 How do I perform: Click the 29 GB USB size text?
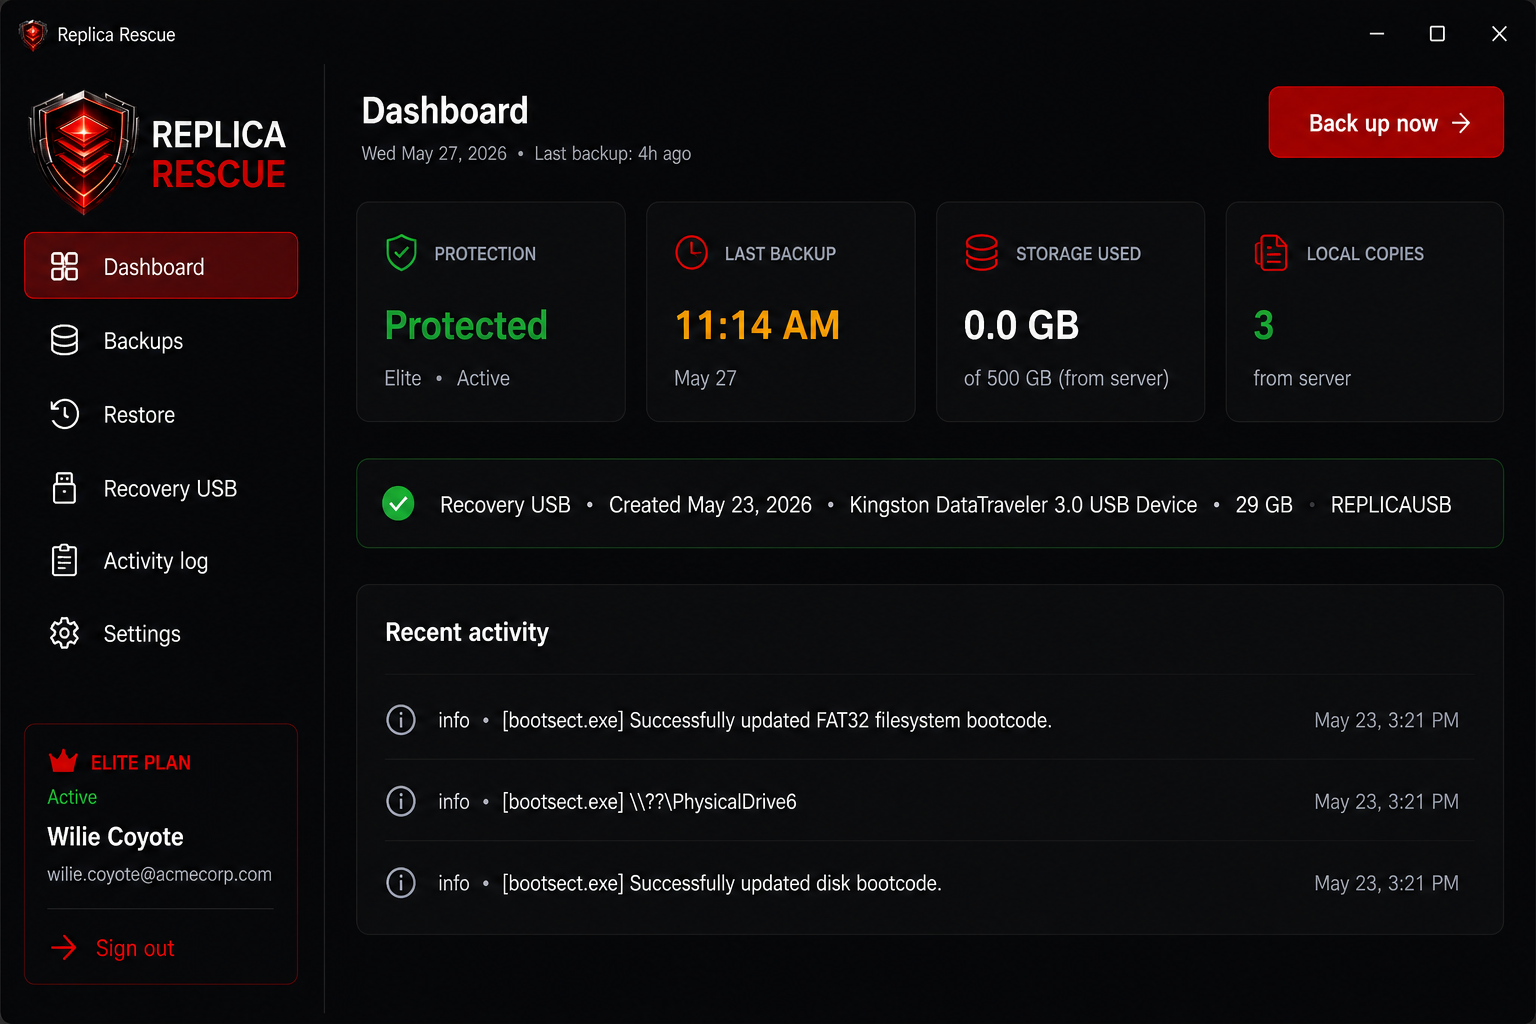click(x=1264, y=504)
